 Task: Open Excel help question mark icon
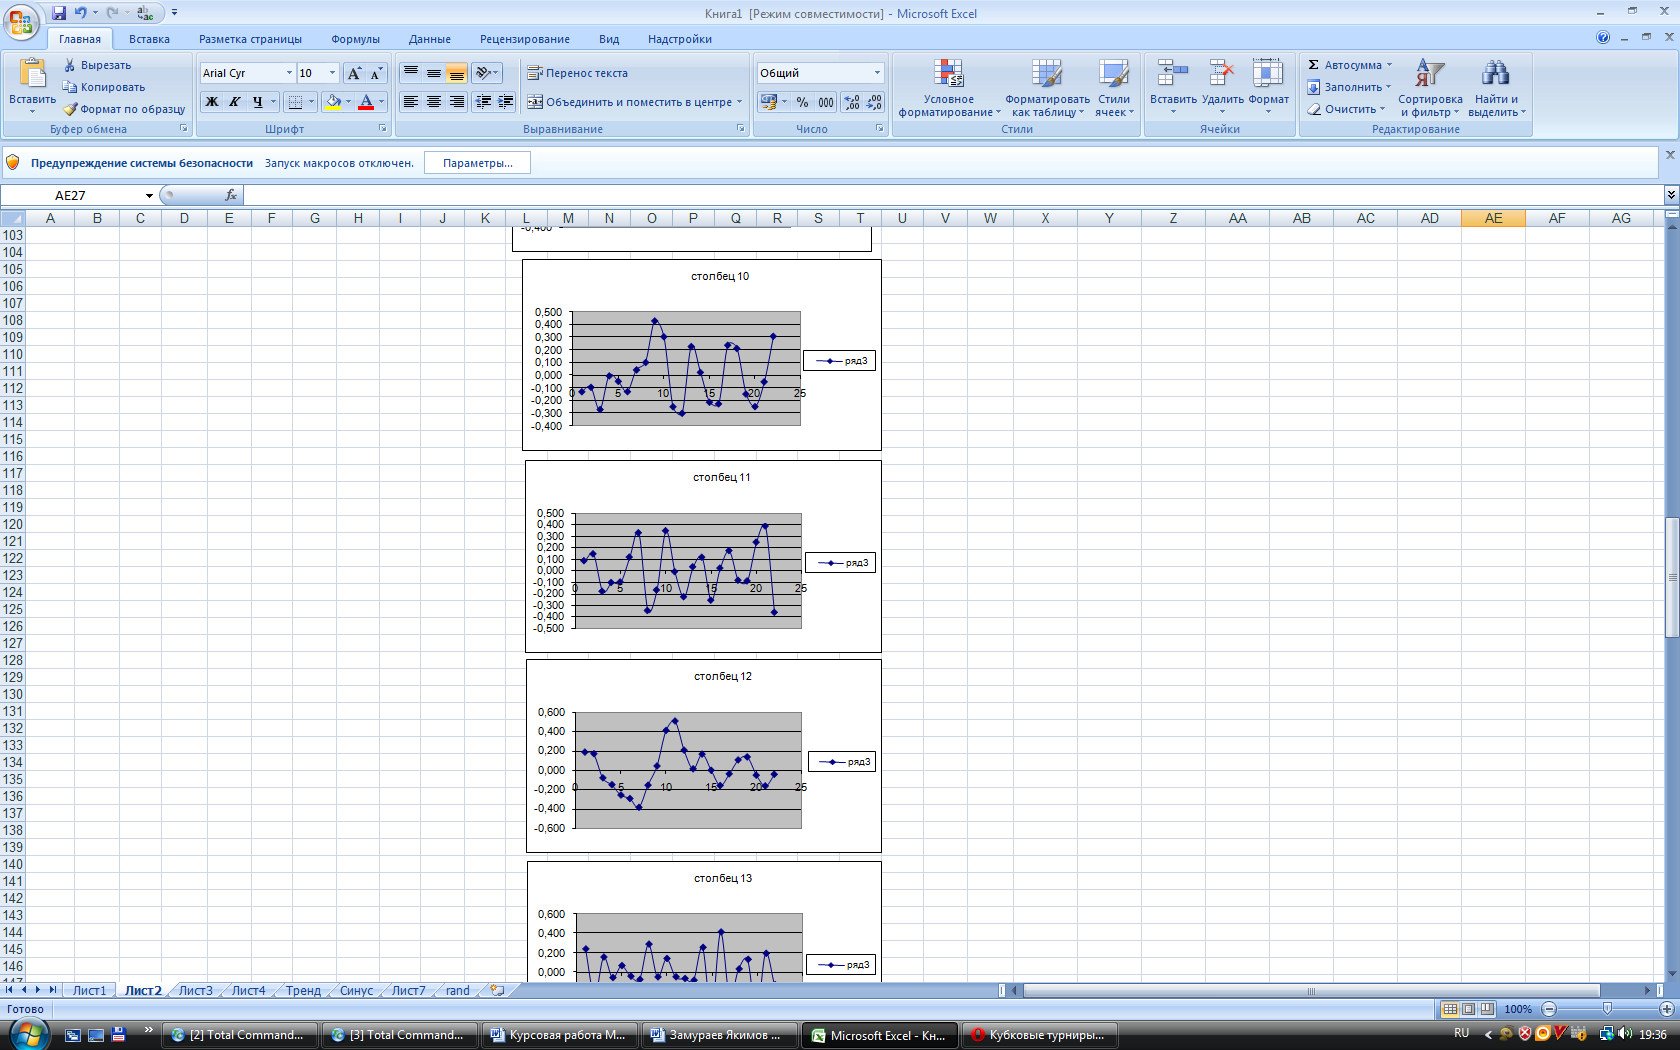(x=1603, y=38)
